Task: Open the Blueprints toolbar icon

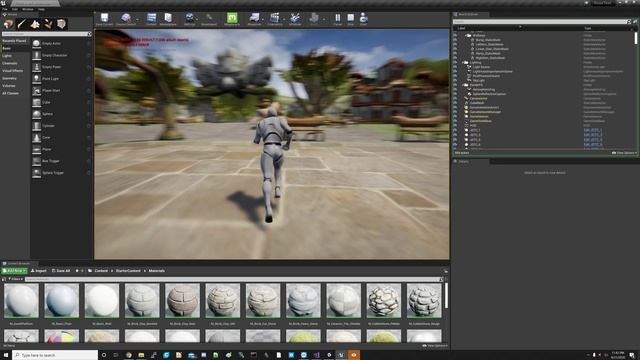Action: tap(254, 18)
